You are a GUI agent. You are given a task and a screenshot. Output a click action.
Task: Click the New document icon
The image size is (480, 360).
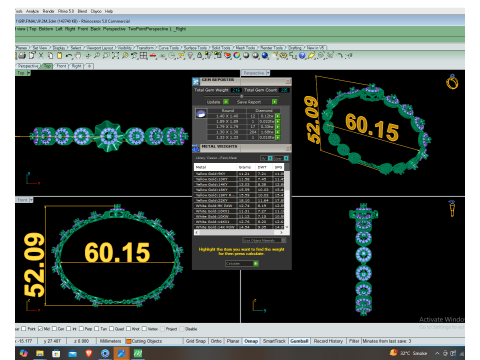click(x=32, y=56)
